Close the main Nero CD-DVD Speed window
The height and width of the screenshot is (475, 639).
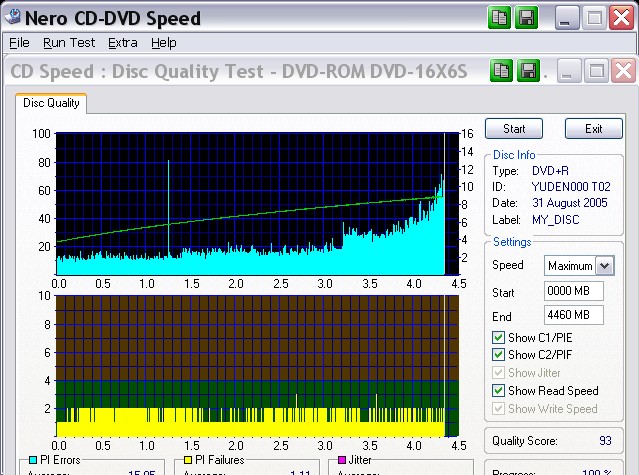(621, 18)
